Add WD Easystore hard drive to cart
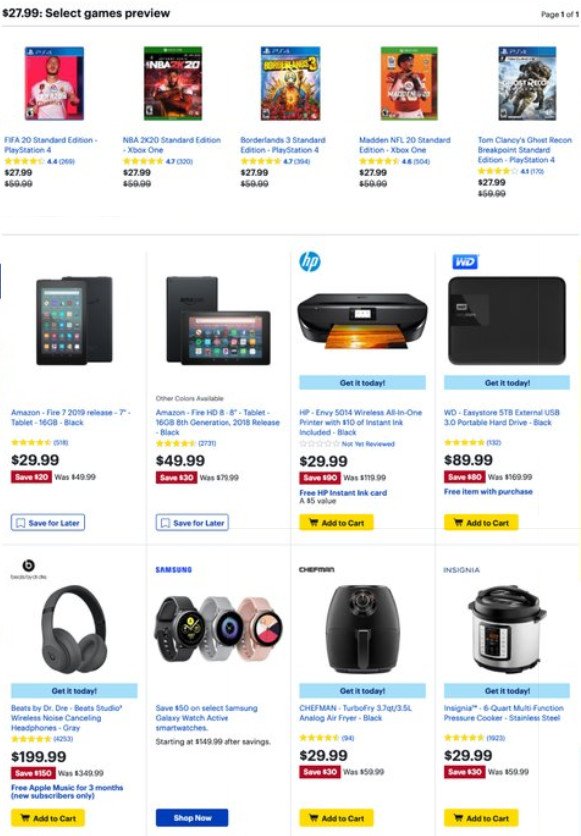 [481, 523]
